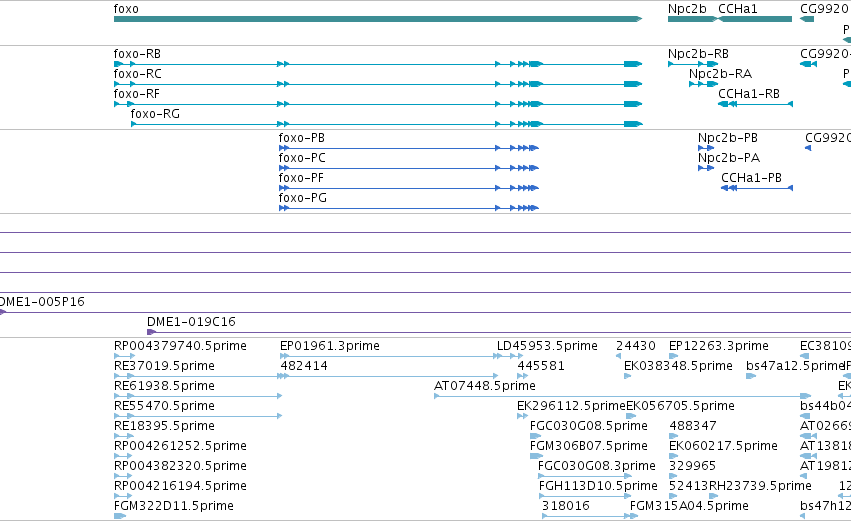The width and height of the screenshot is (851, 521).
Task: Click the FGC030G08.3prime EST label
Action: [597, 466]
